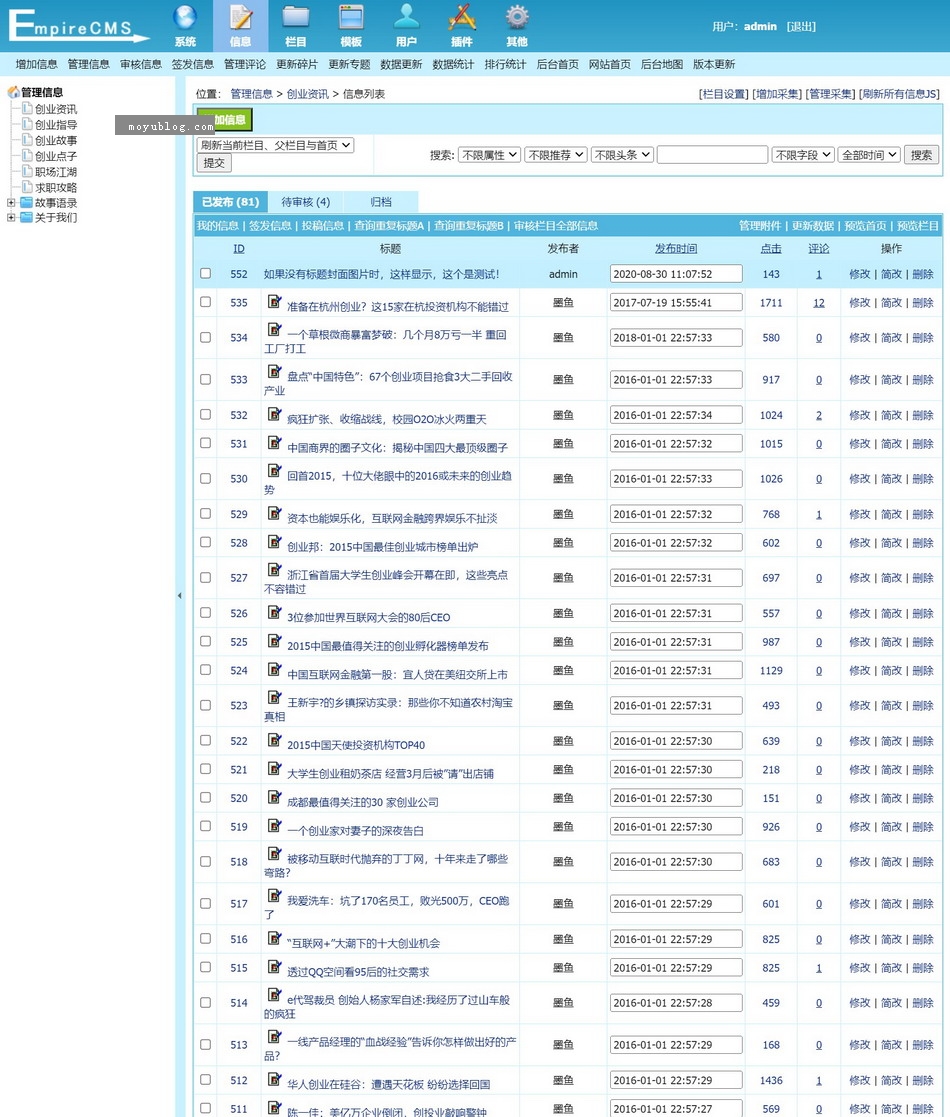Image resolution: width=950 pixels, height=1117 pixels.
Task: Click the image-title icon on row 535
Action: [x=274, y=301]
